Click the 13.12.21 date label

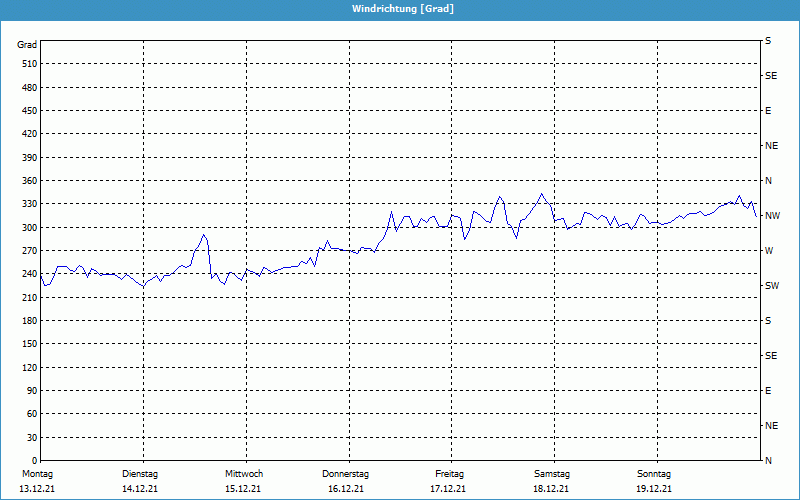click(36, 489)
